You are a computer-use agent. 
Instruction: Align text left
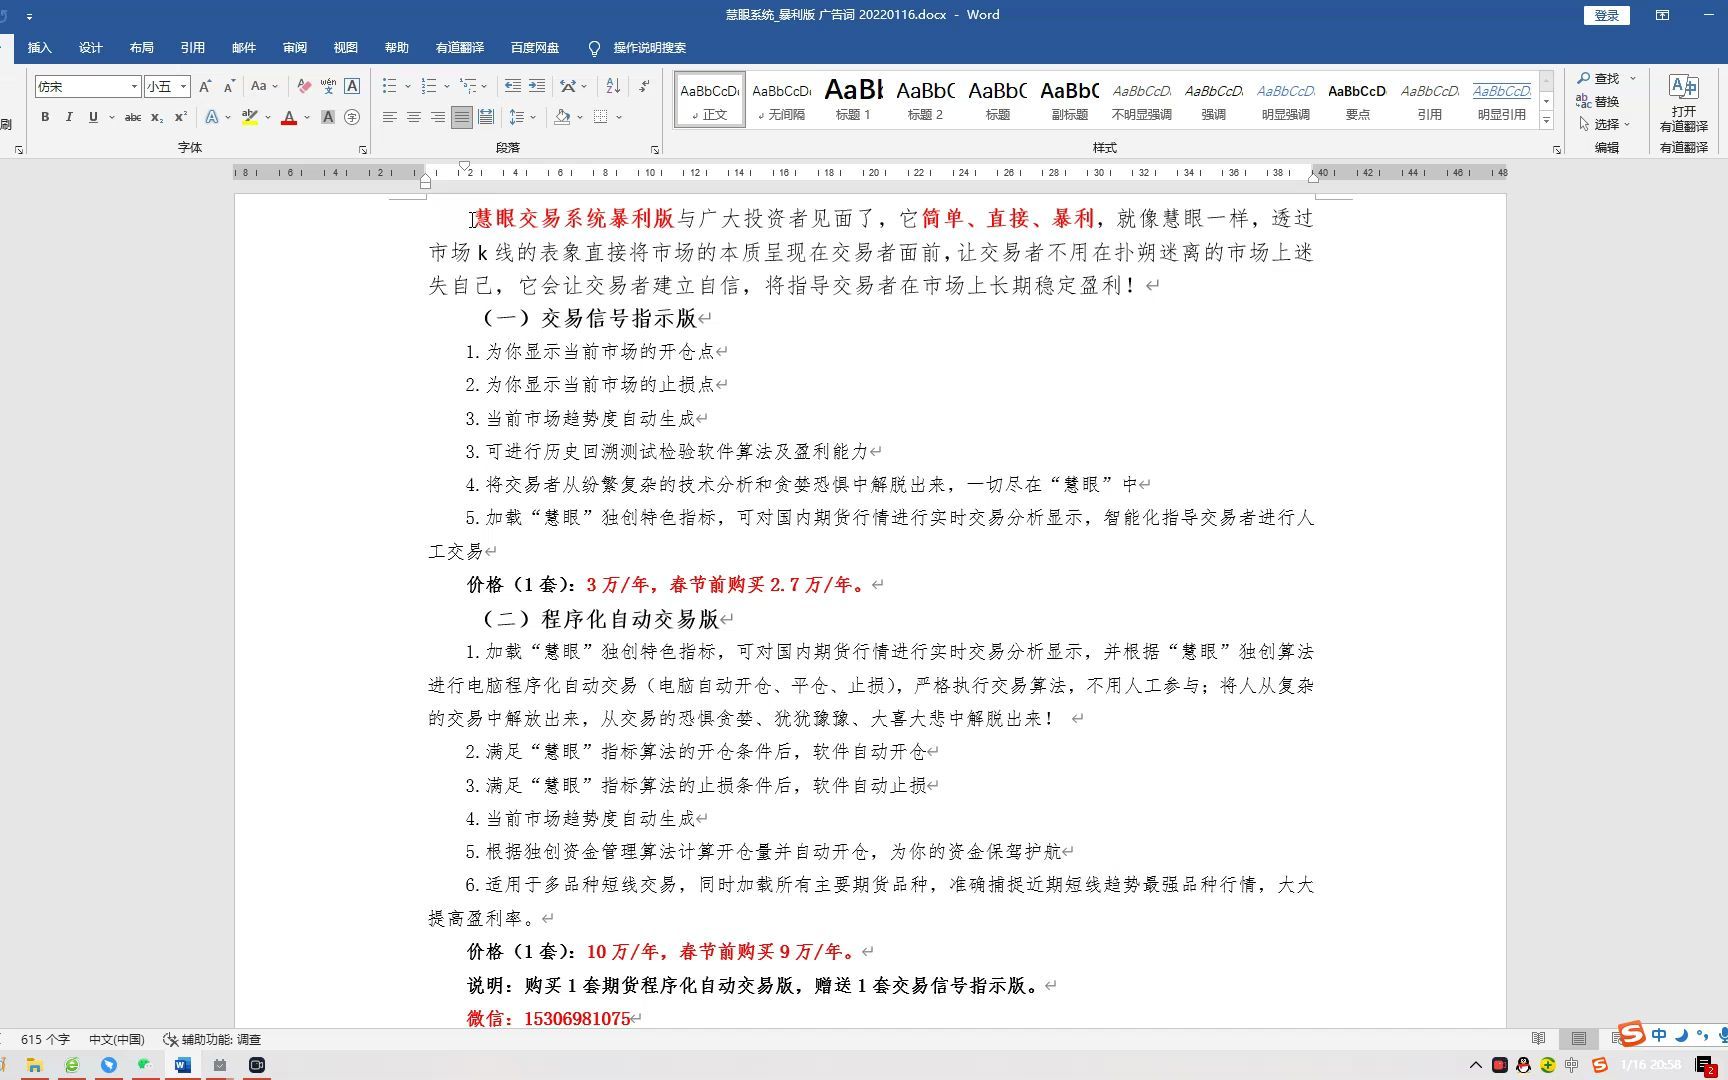(390, 117)
